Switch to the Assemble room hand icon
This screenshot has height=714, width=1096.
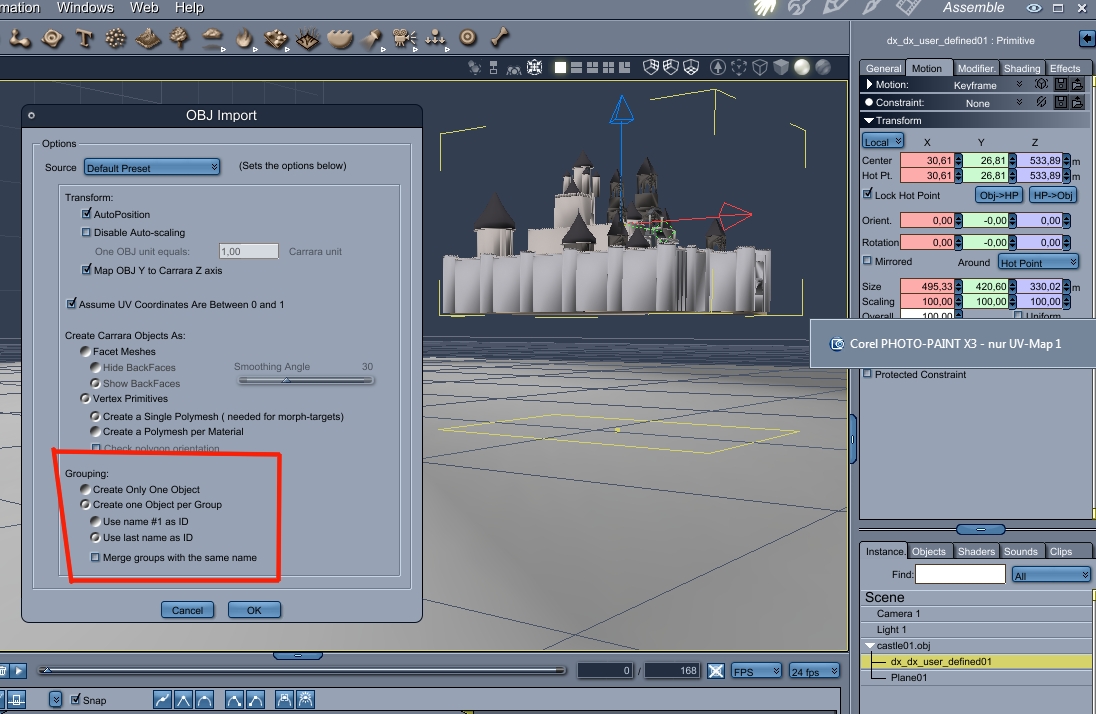[765, 8]
